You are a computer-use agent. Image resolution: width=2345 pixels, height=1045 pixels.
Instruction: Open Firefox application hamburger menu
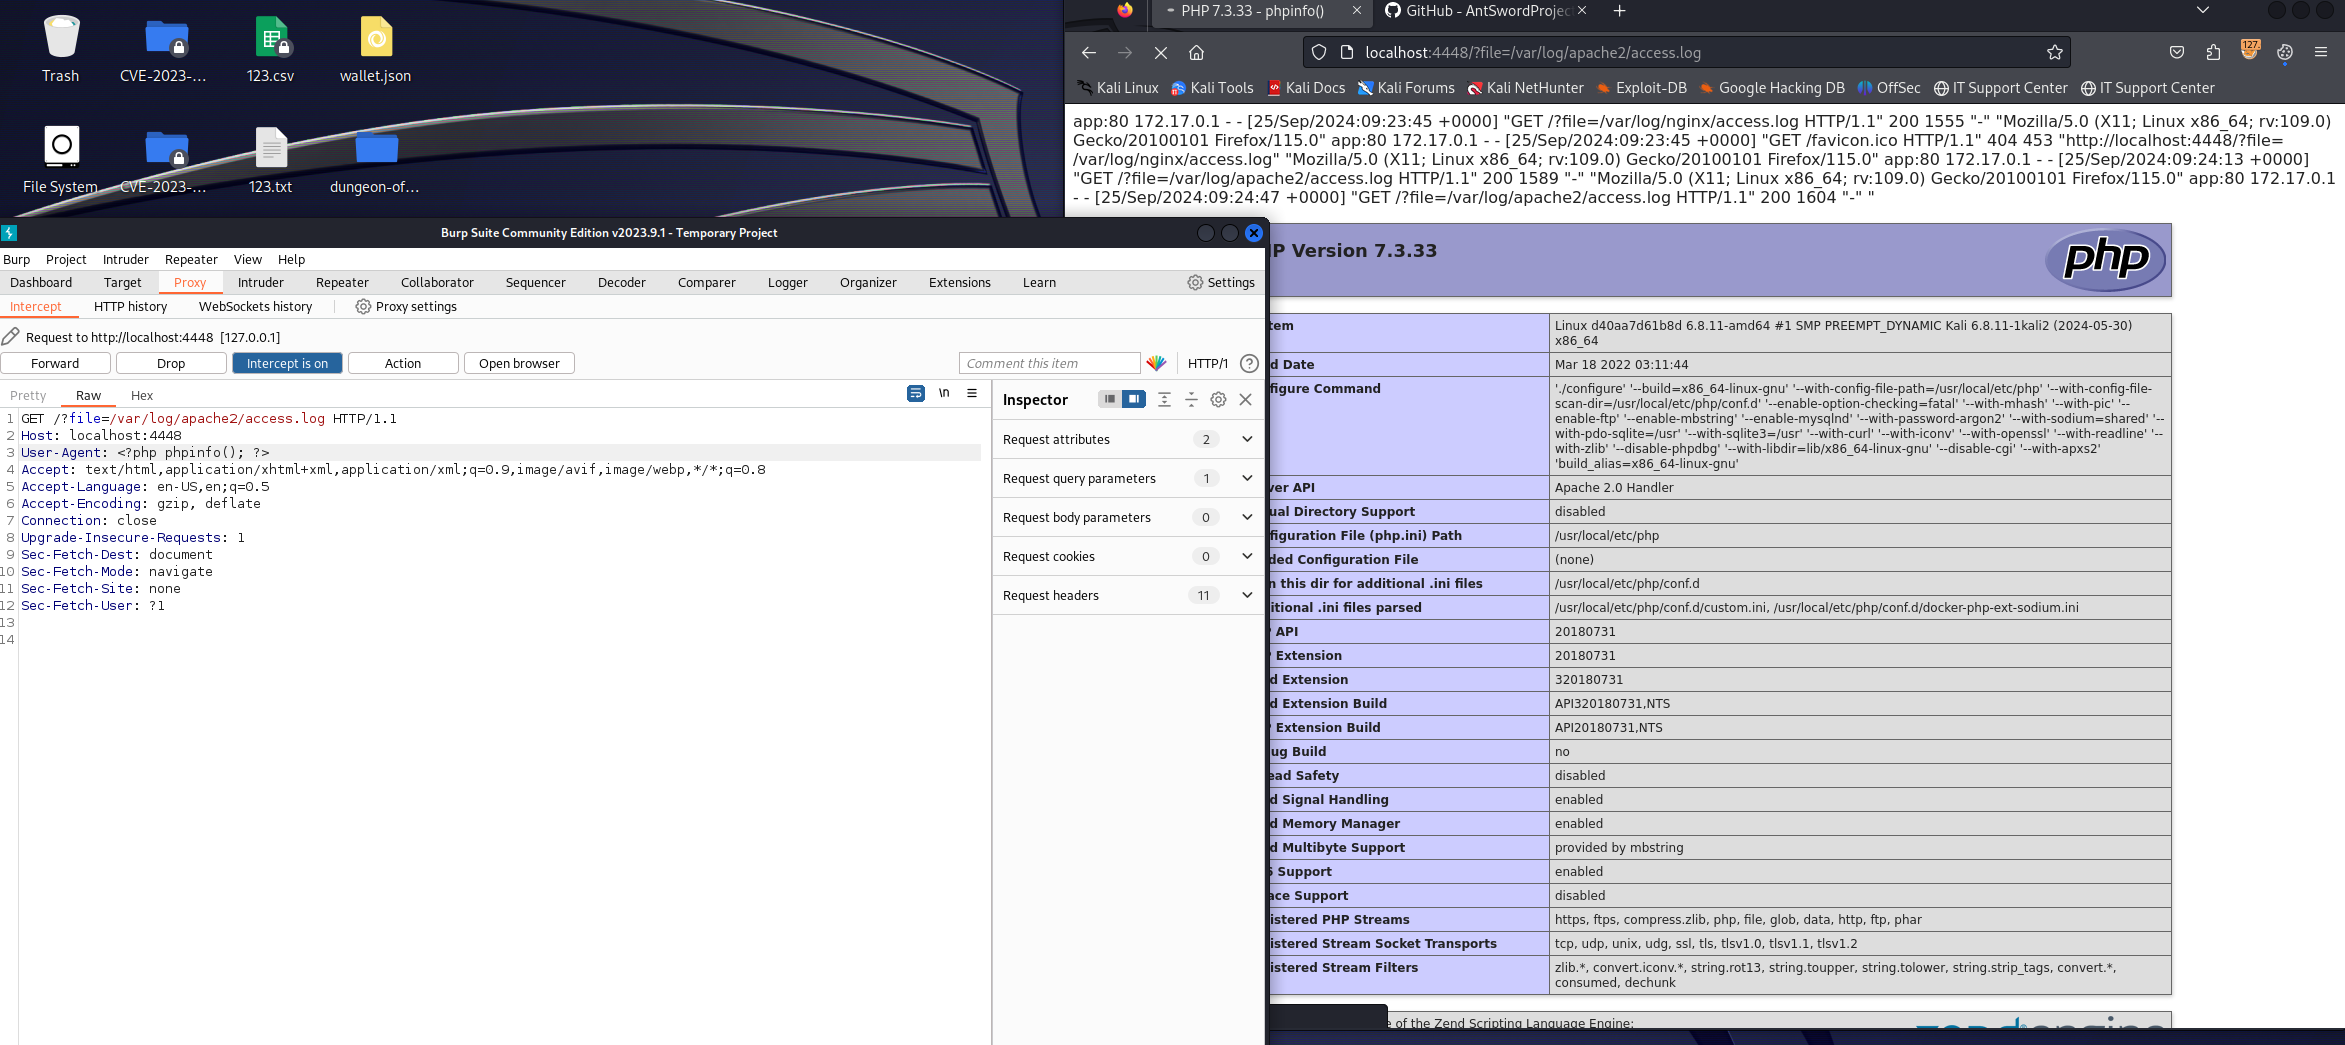2321,52
